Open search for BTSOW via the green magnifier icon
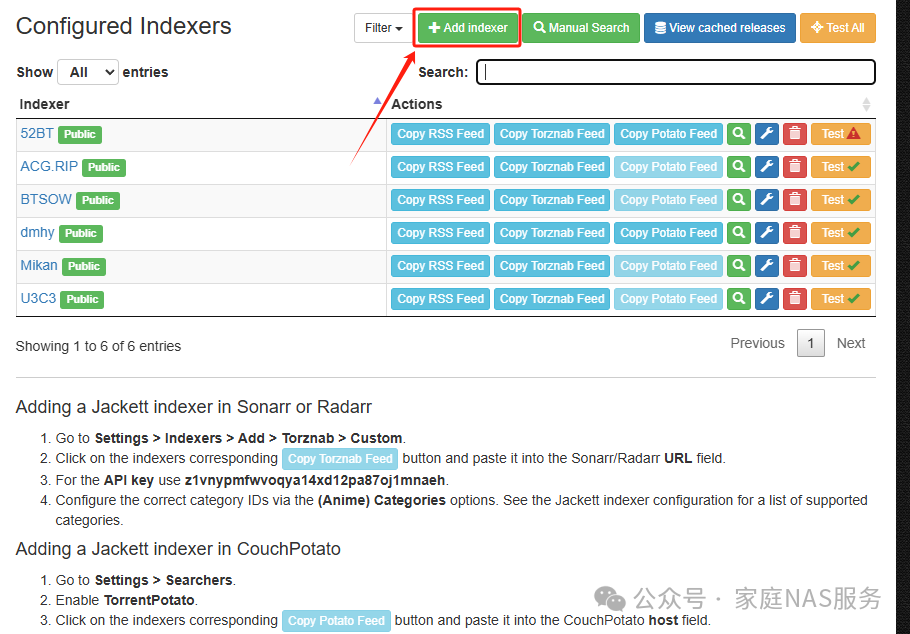 click(x=739, y=199)
